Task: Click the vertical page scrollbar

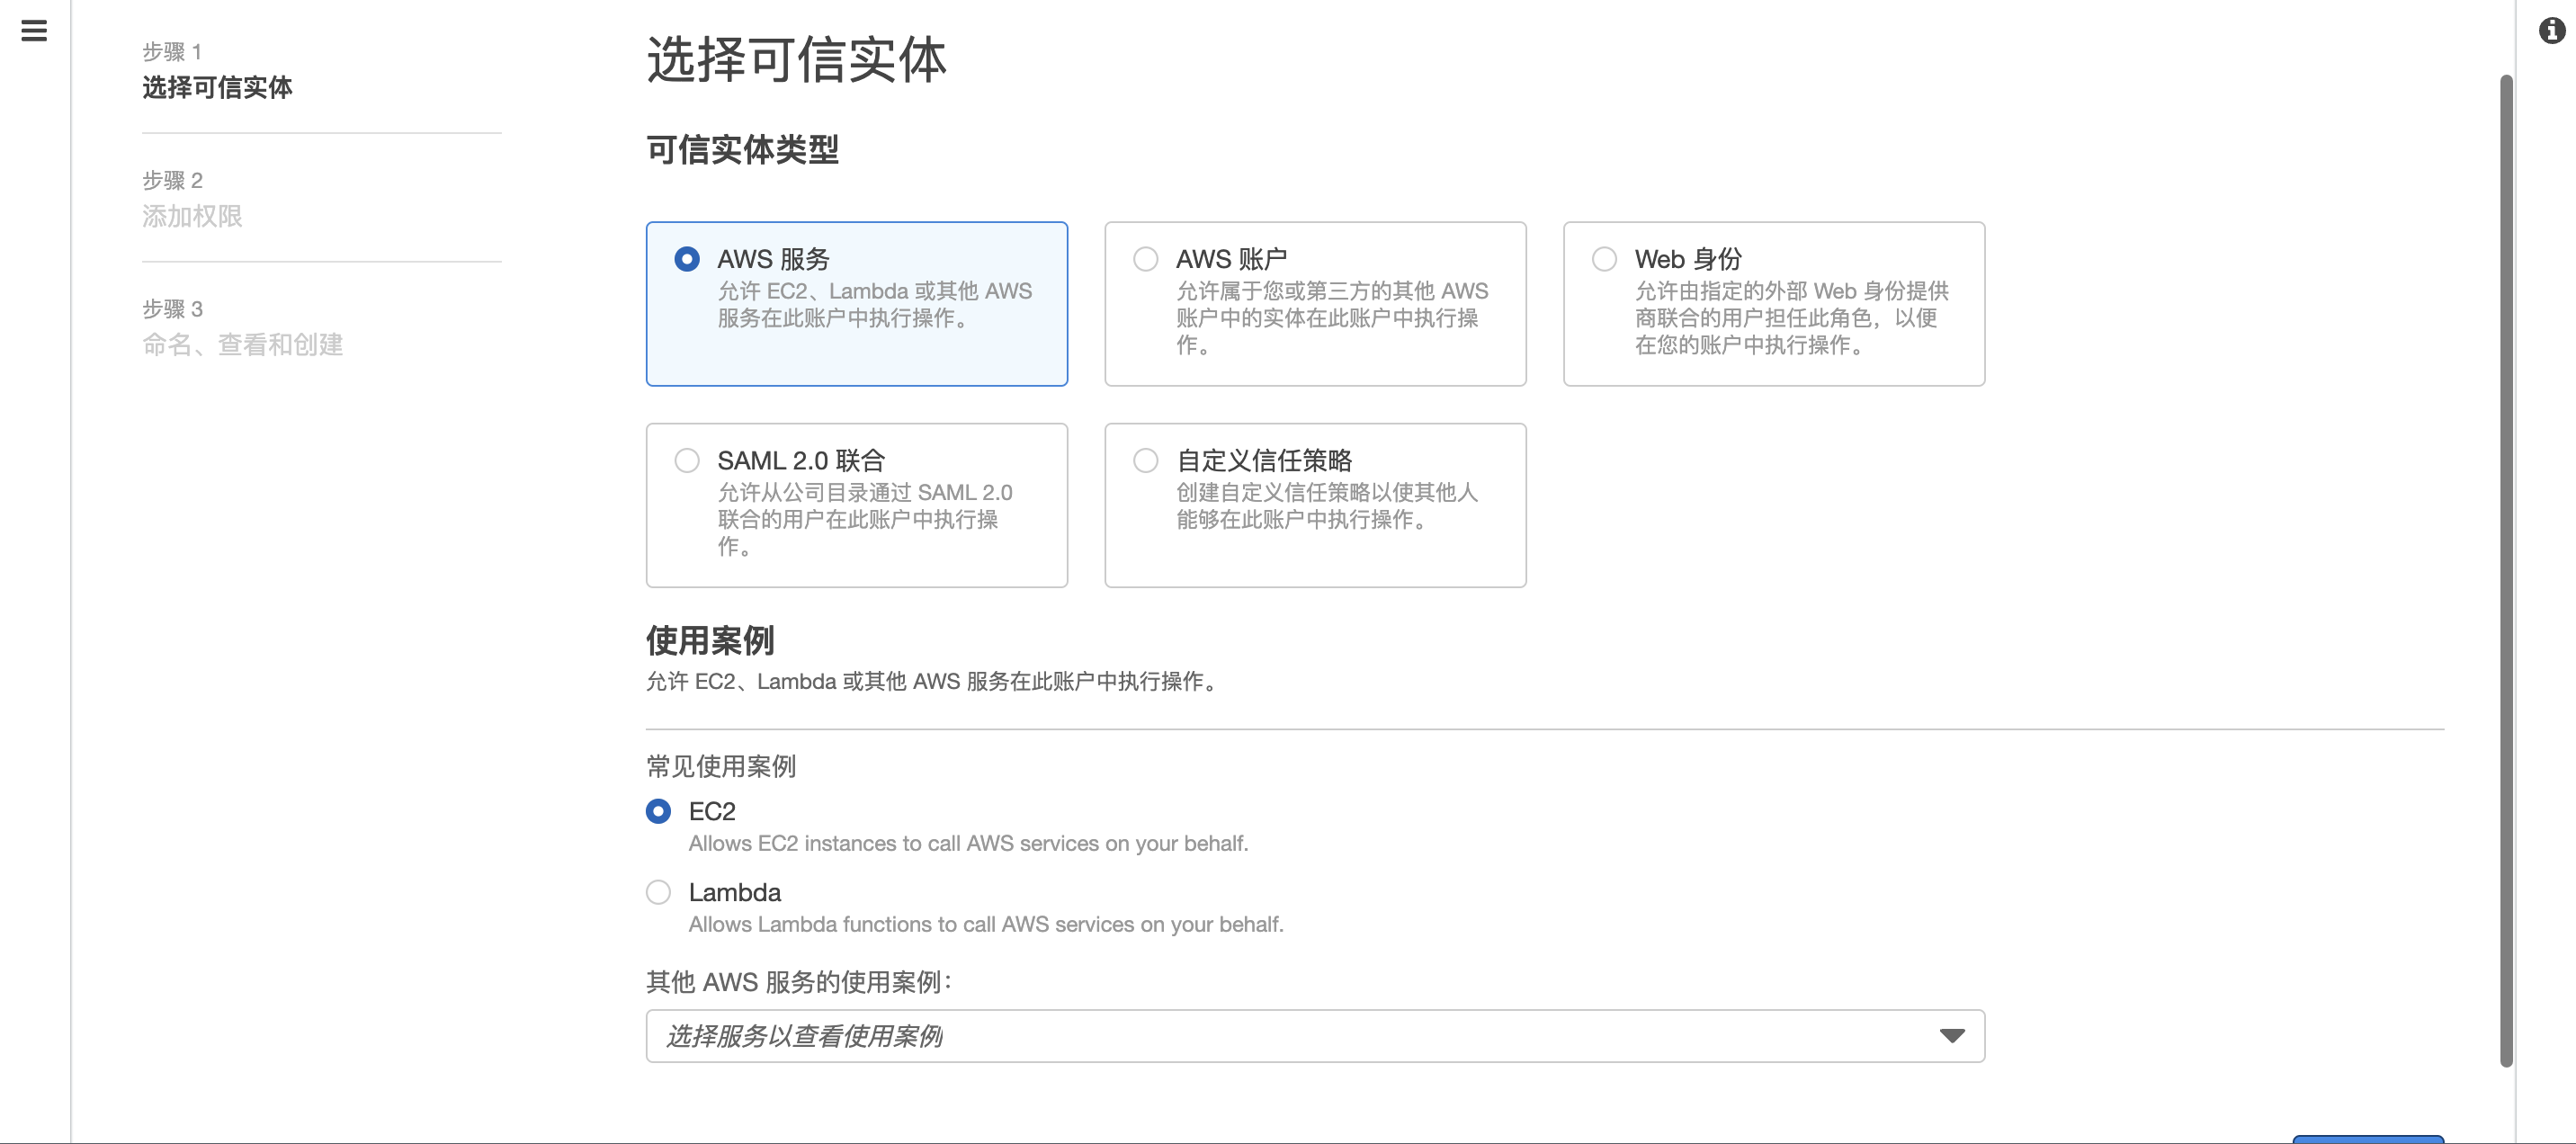Action: pyautogui.click(x=2506, y=570)
